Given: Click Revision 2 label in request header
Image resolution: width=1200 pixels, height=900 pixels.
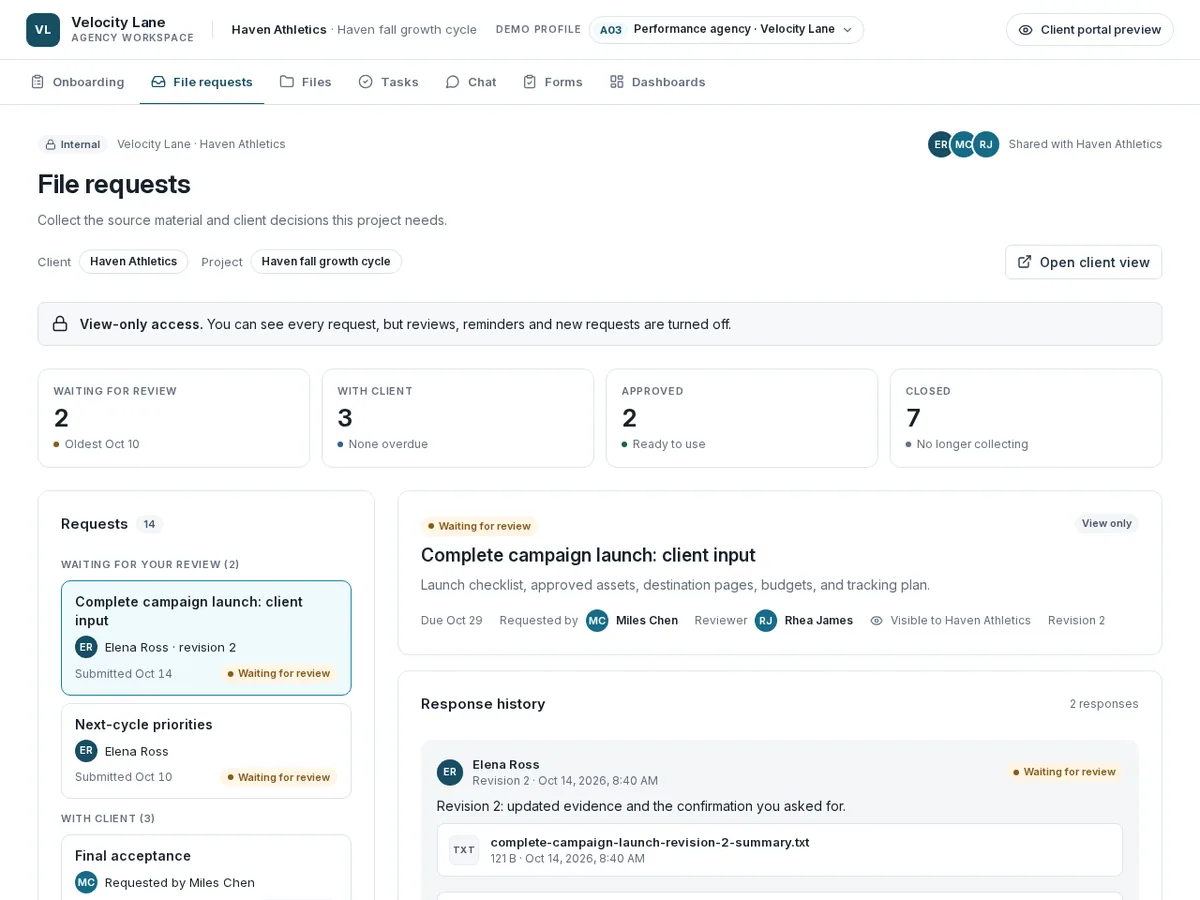Looking at the screenshot, I should pyautogui.click(x=1077, y=620).
